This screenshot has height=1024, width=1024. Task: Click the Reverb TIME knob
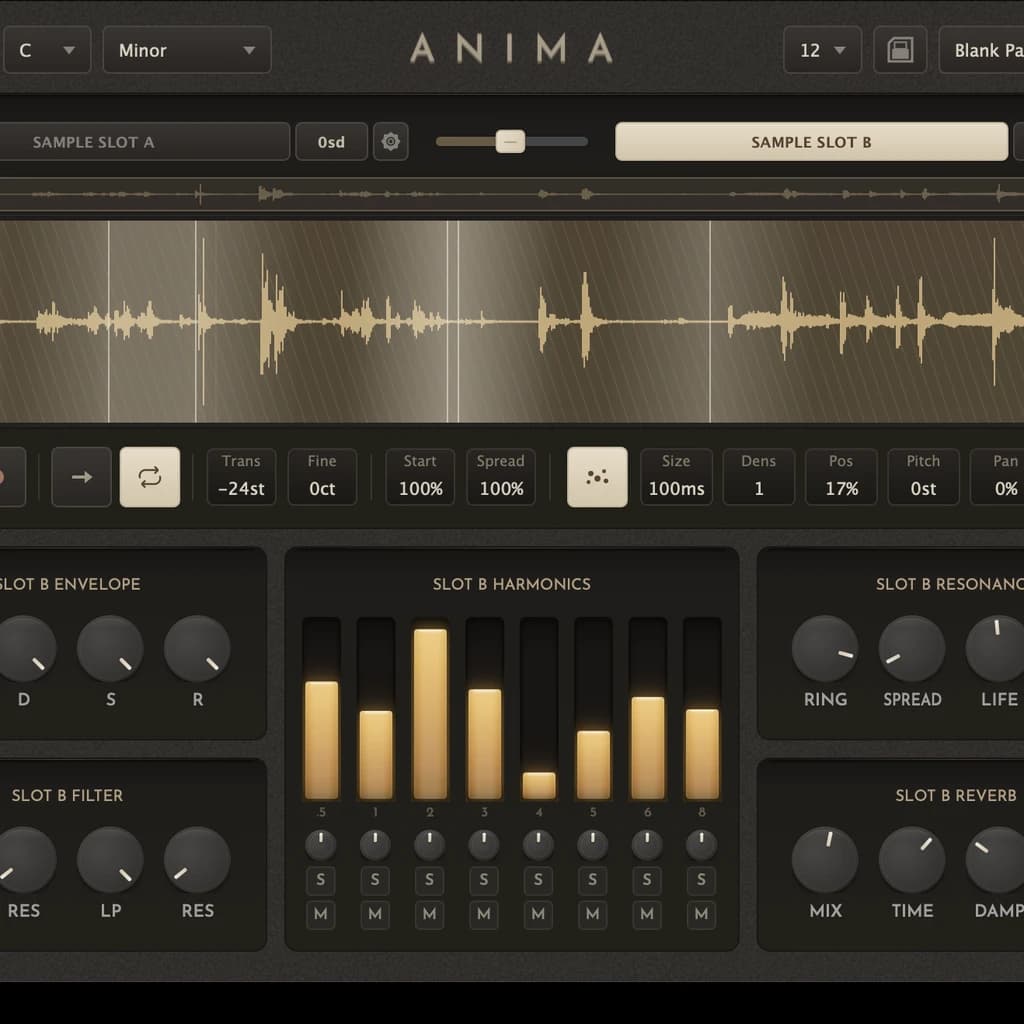pyautogui.click(x=912, y=859)
